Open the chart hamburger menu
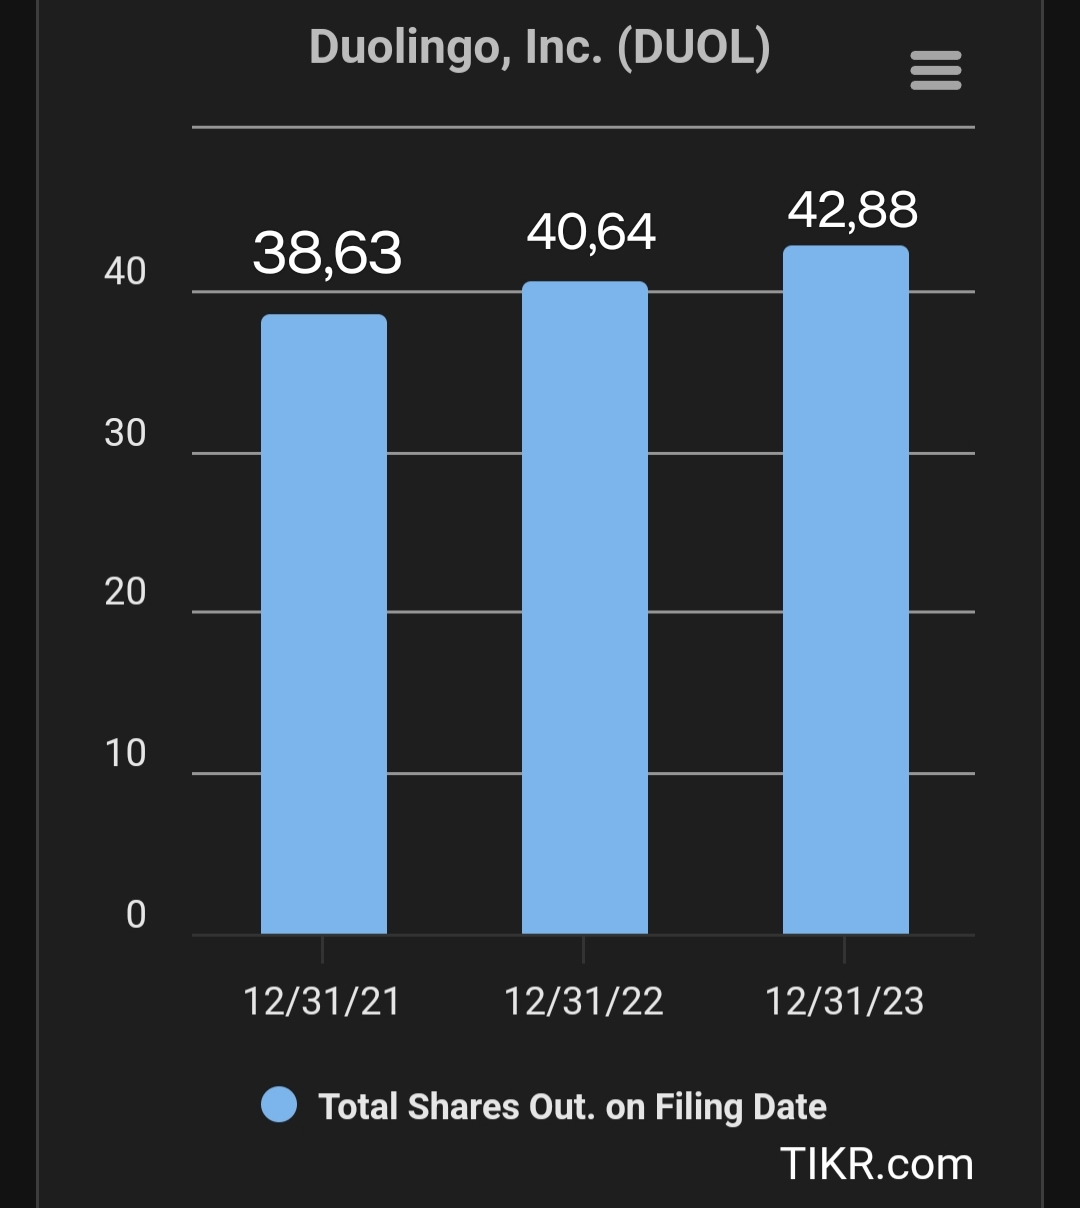1080x1208 pixels. (935, 71)
